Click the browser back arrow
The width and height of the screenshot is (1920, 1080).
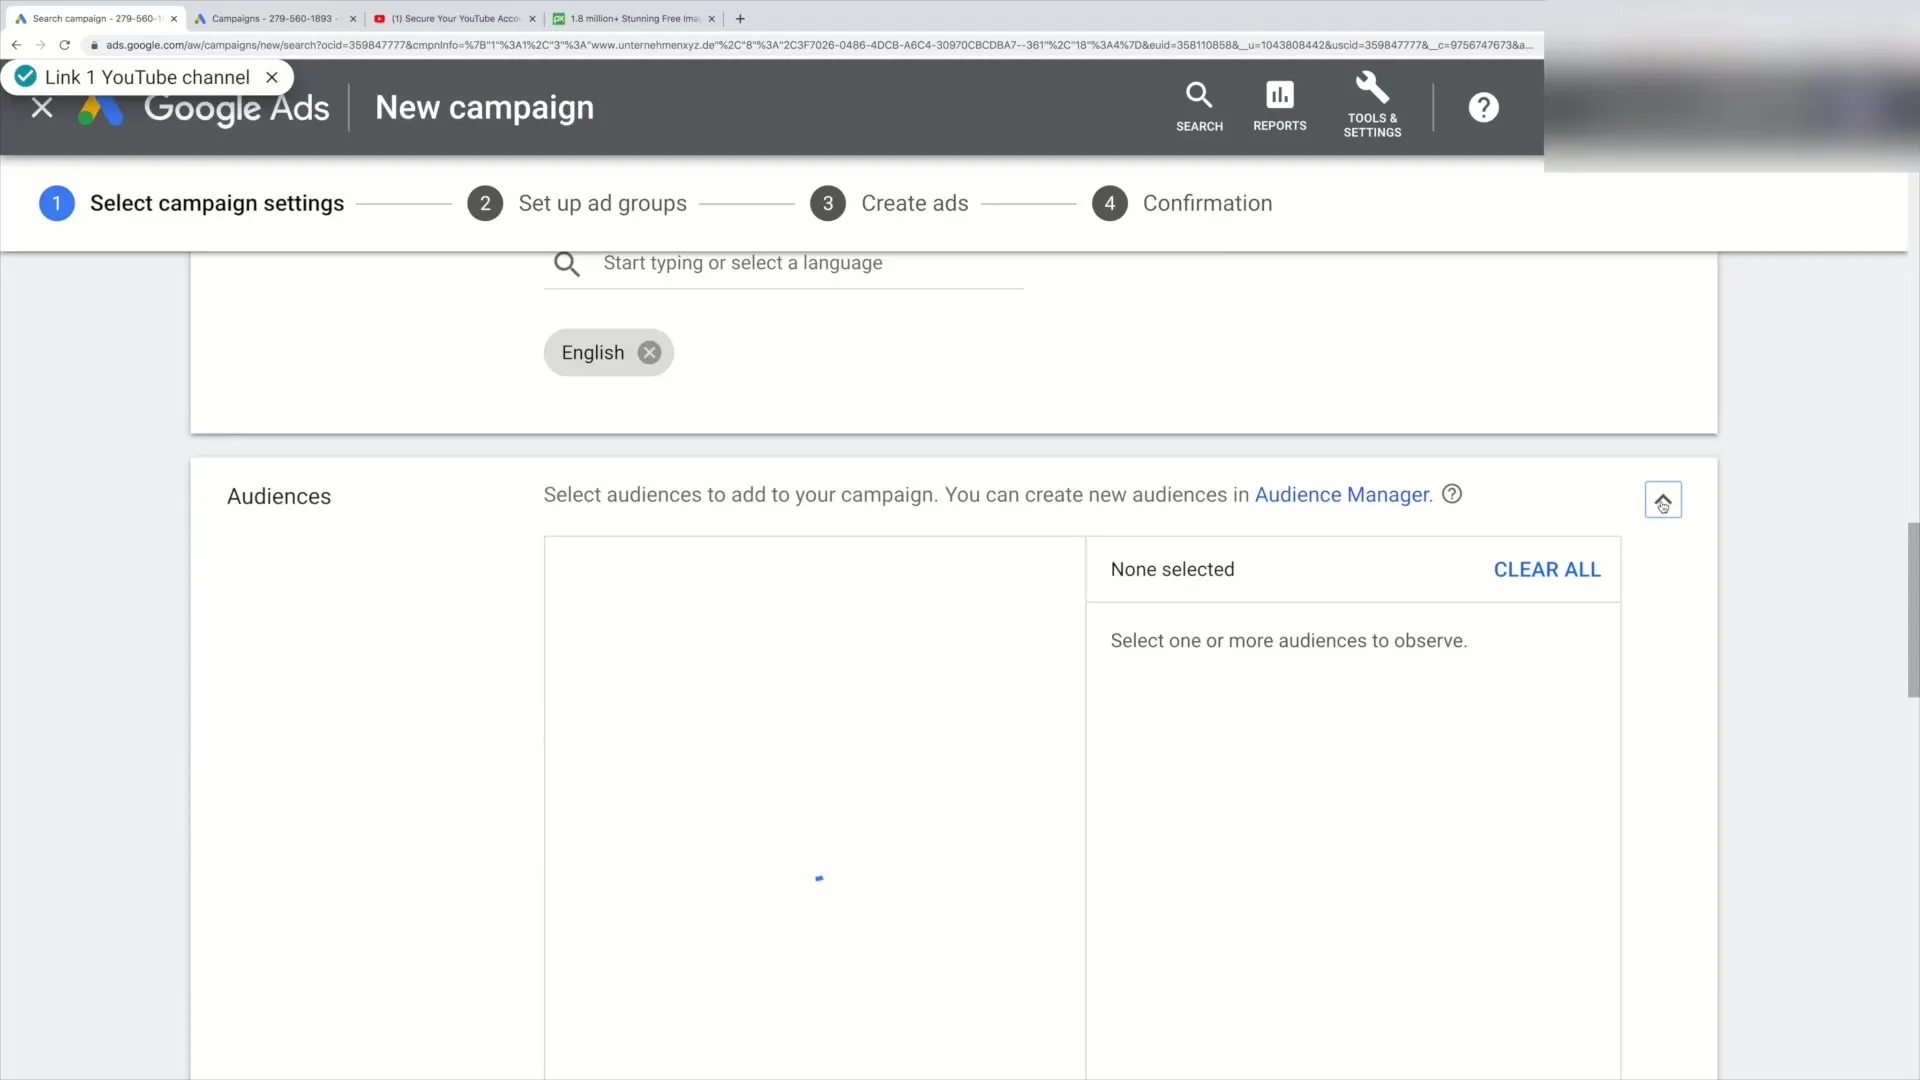click(x=16, y=45)
